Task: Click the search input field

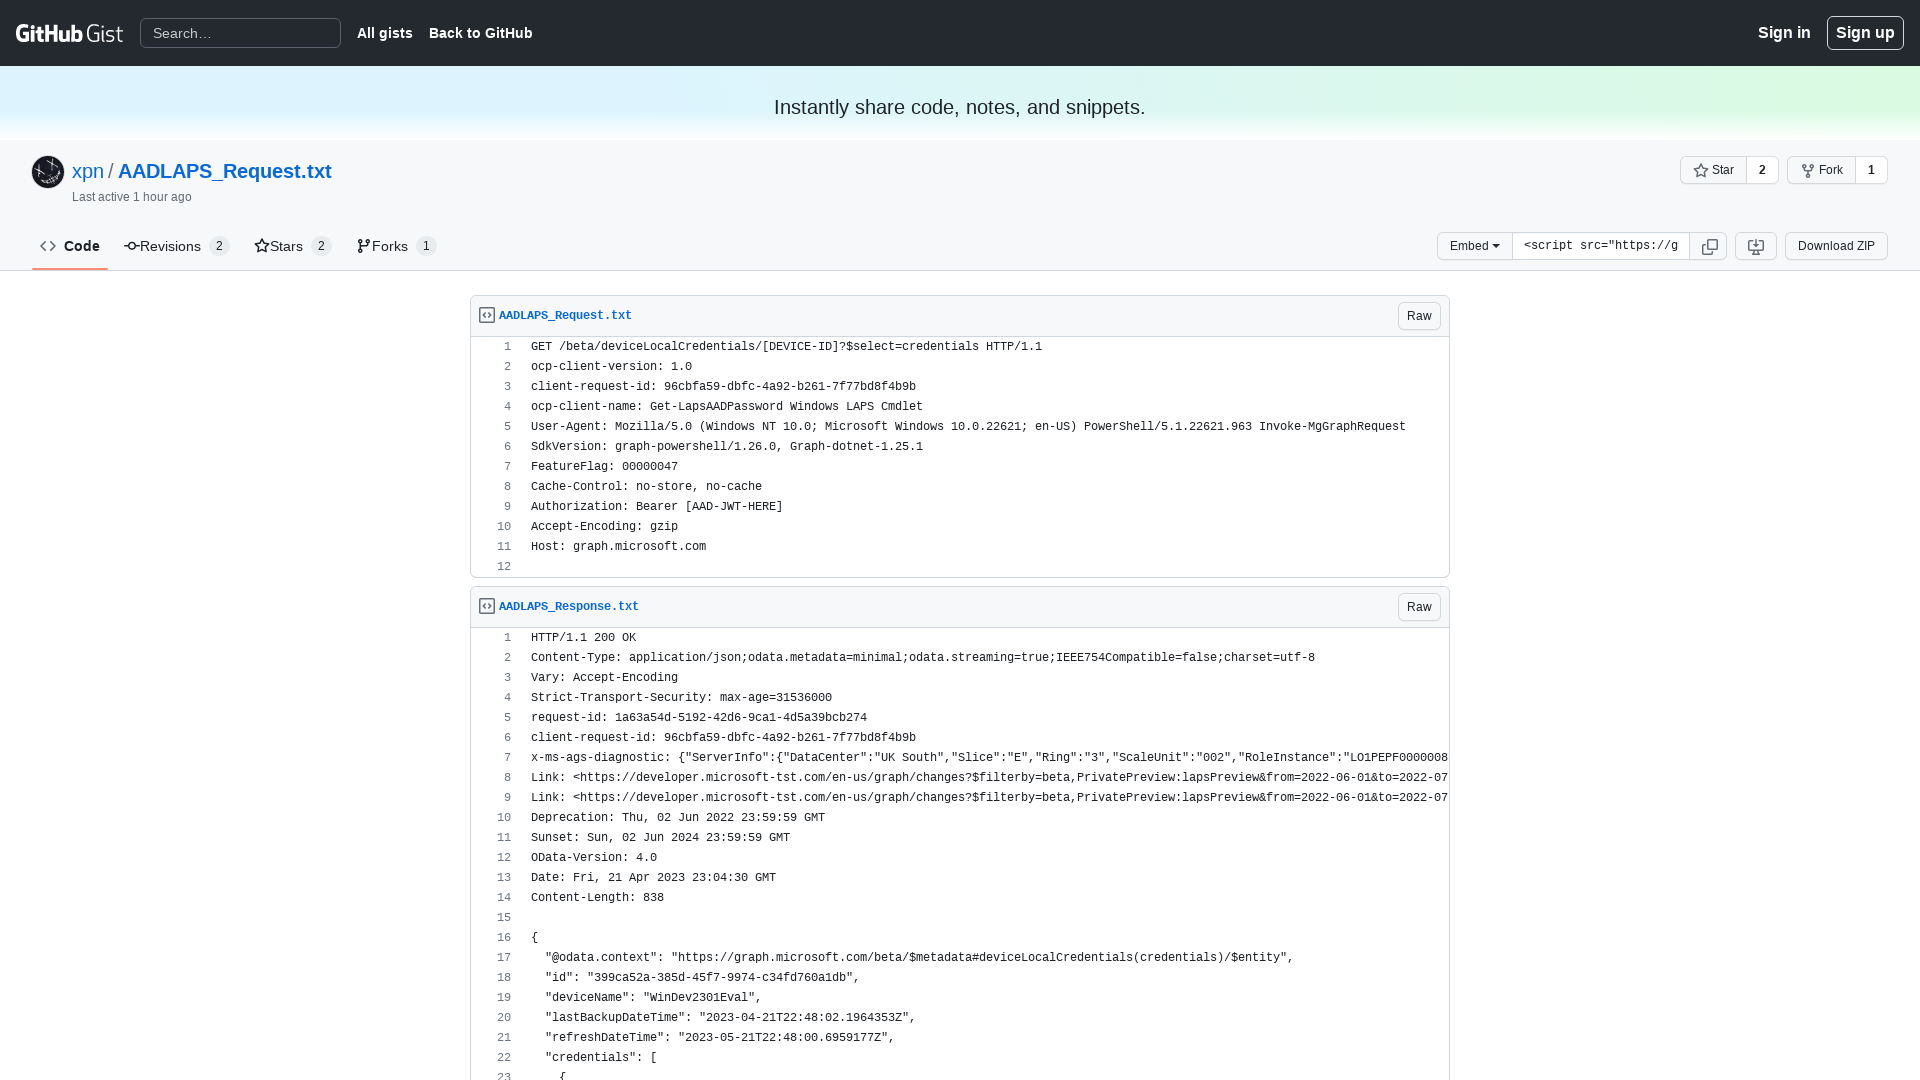Action: pos(239,33)
